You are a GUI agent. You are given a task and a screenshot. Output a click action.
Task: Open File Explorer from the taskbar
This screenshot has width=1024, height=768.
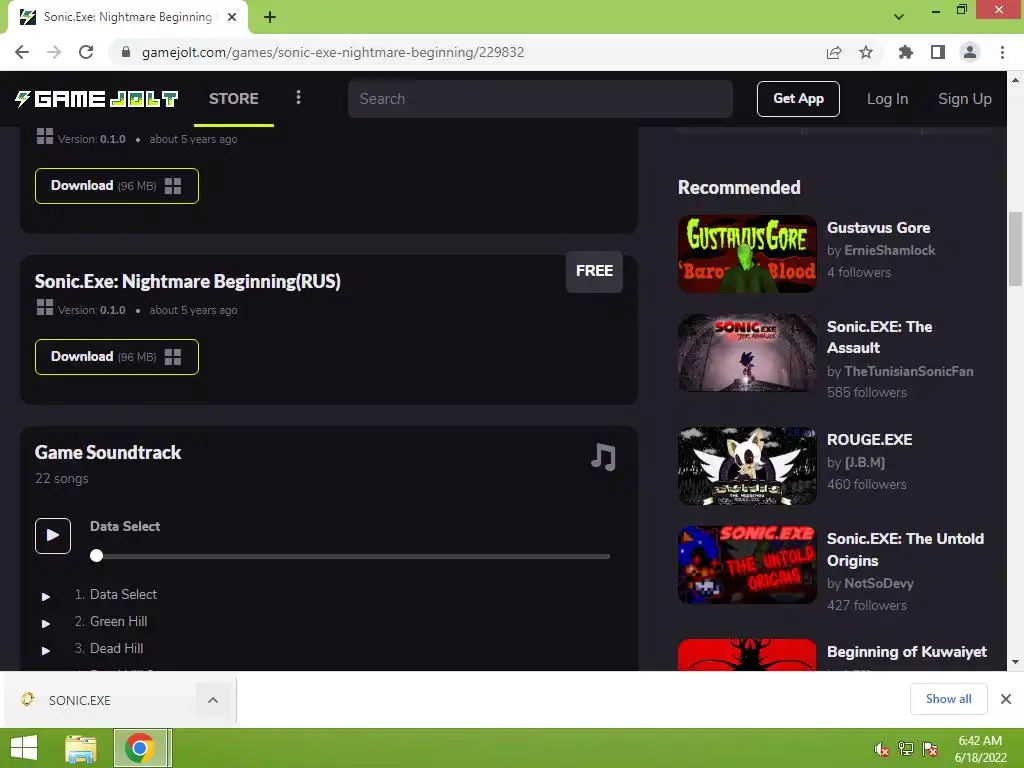click(x=81, y=748)
